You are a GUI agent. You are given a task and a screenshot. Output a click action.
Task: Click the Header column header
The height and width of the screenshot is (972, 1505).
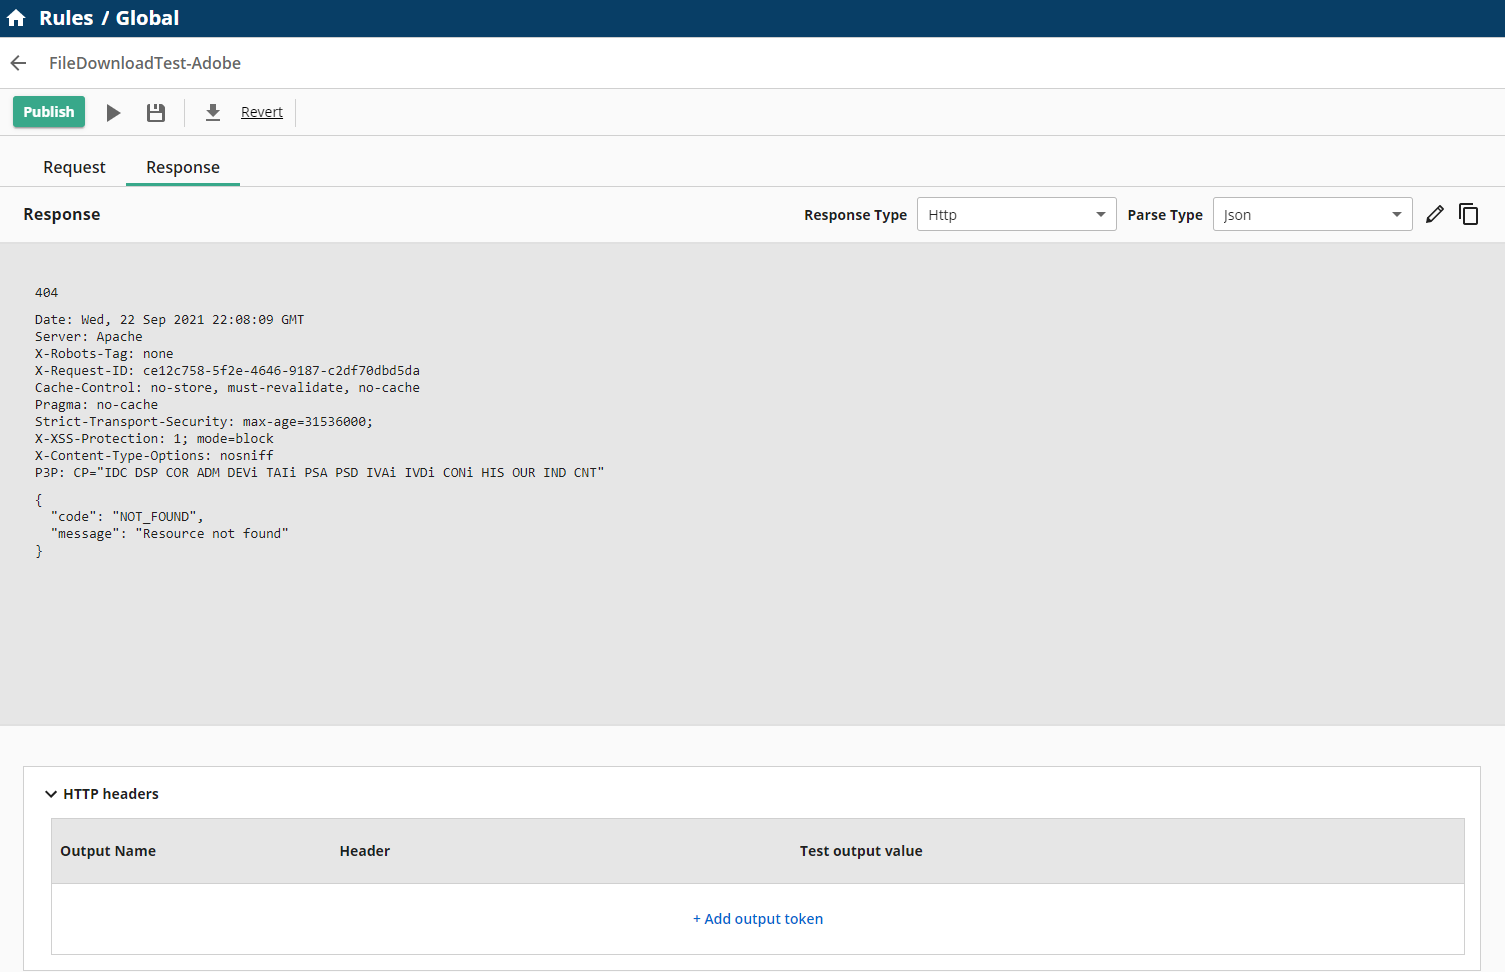(x=365, y=851)
